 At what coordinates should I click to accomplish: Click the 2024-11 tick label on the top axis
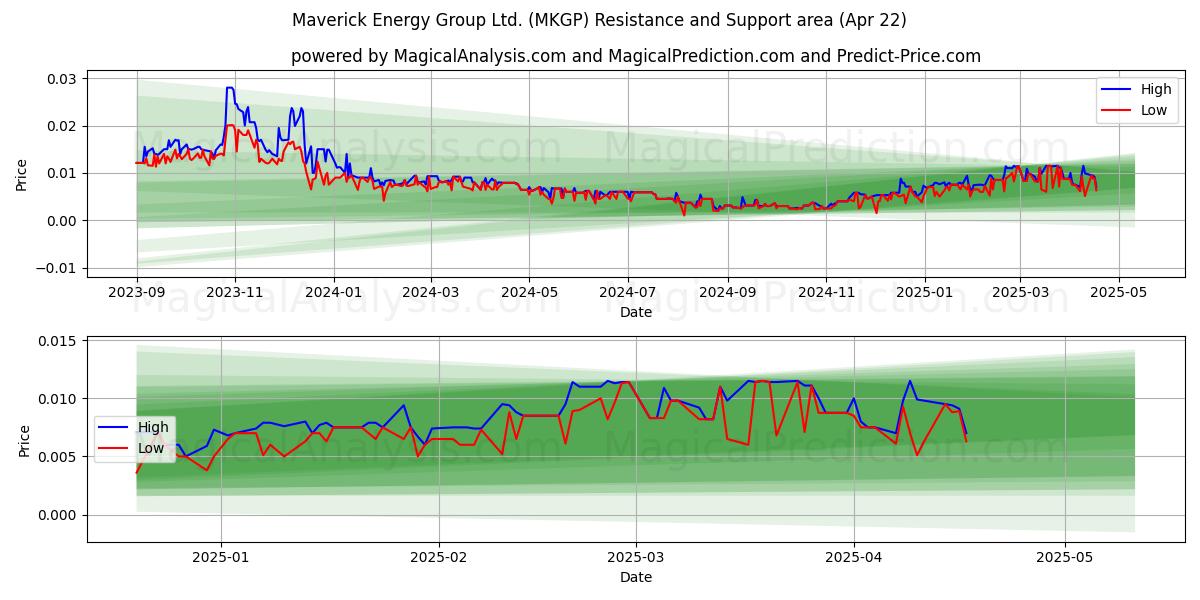(x=825, y=294)
